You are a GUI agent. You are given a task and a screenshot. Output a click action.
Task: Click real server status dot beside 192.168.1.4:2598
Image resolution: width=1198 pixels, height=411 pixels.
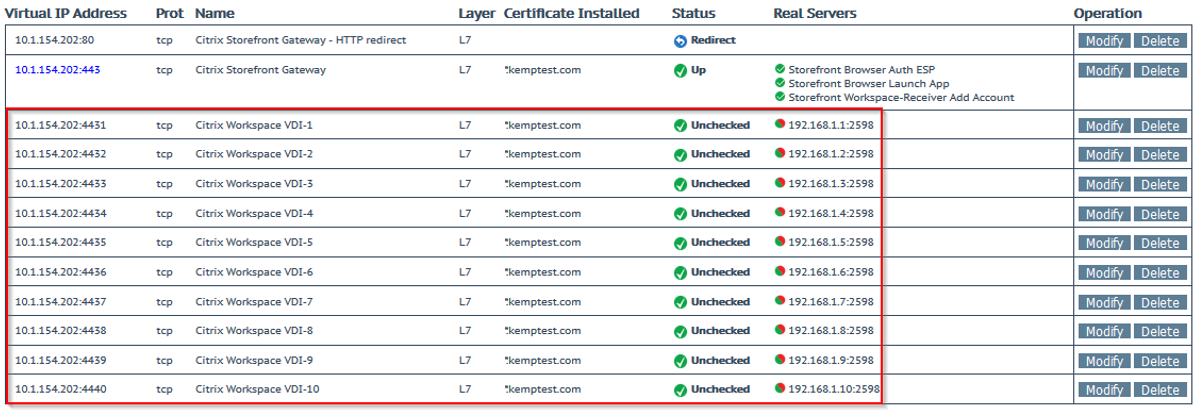click(x=780, y=212)
